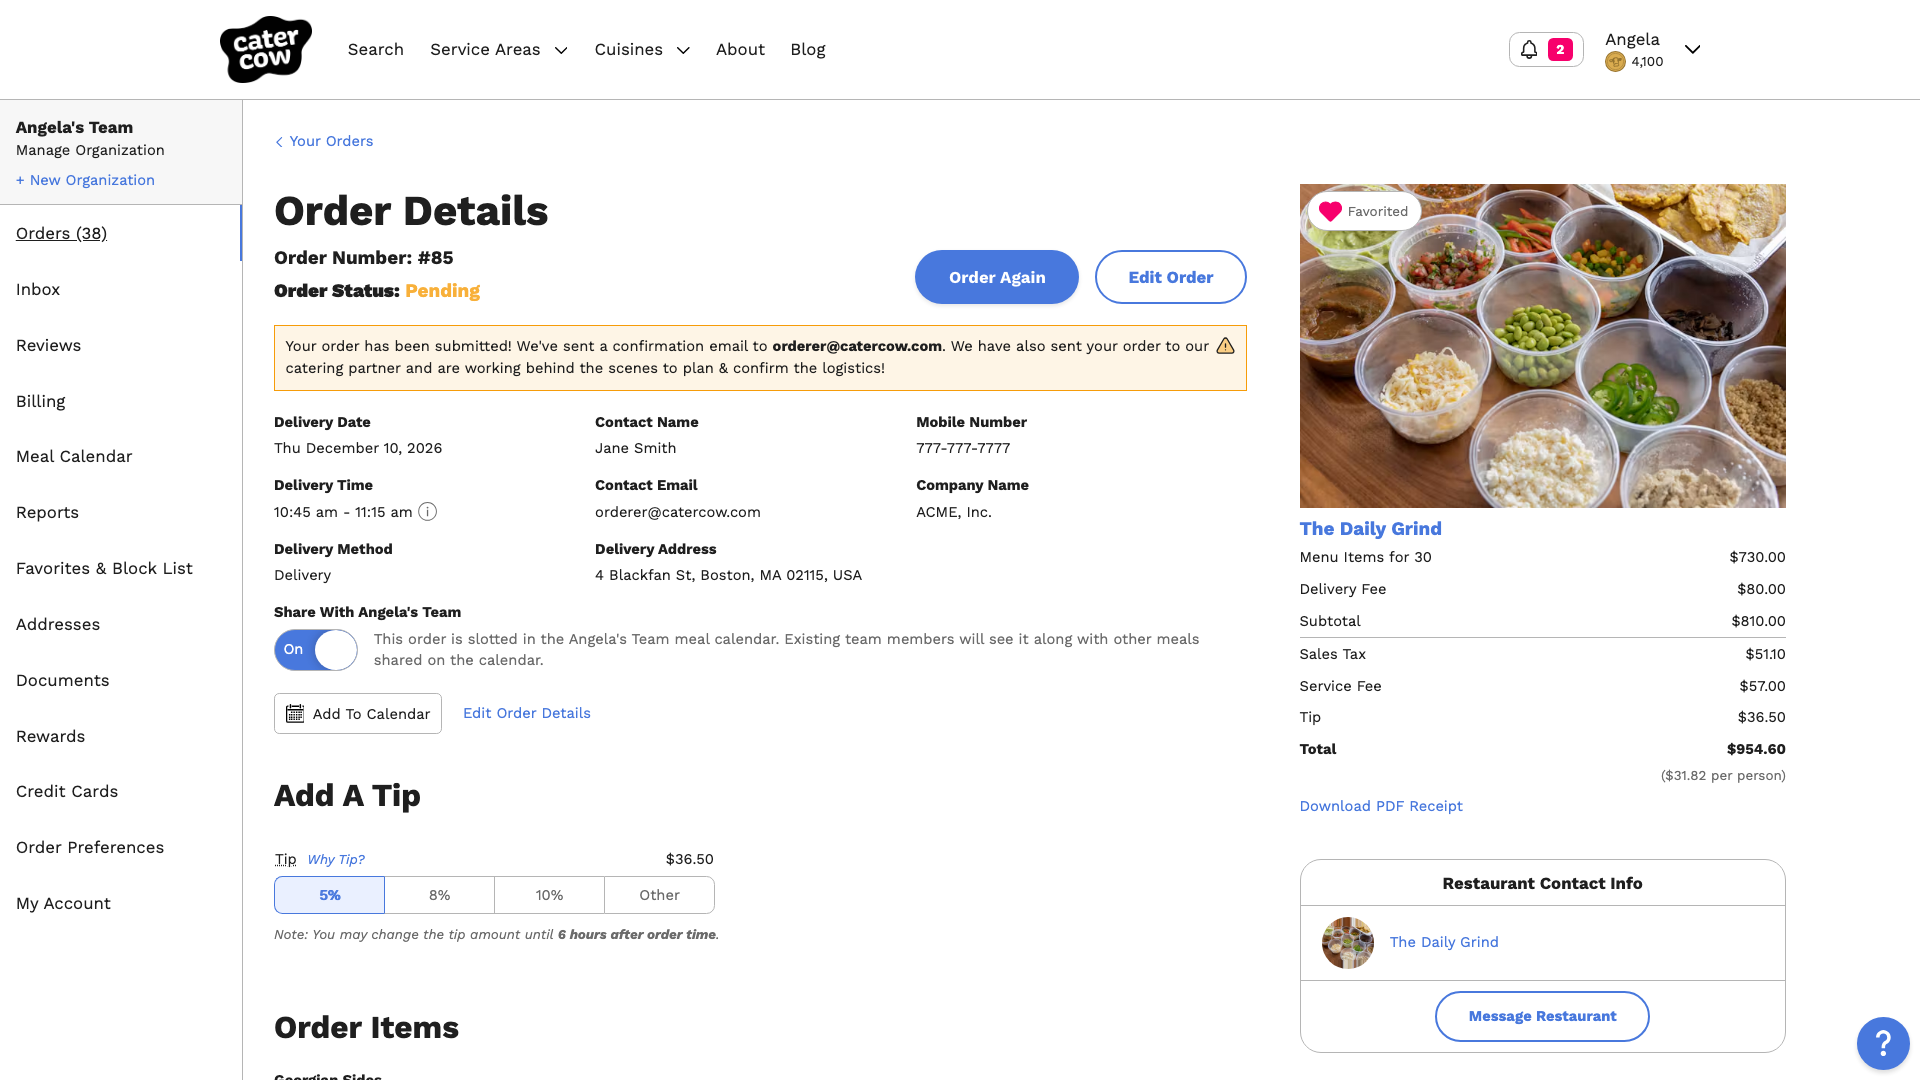Click Download PDF Receipt link

tap(1381, 806)
